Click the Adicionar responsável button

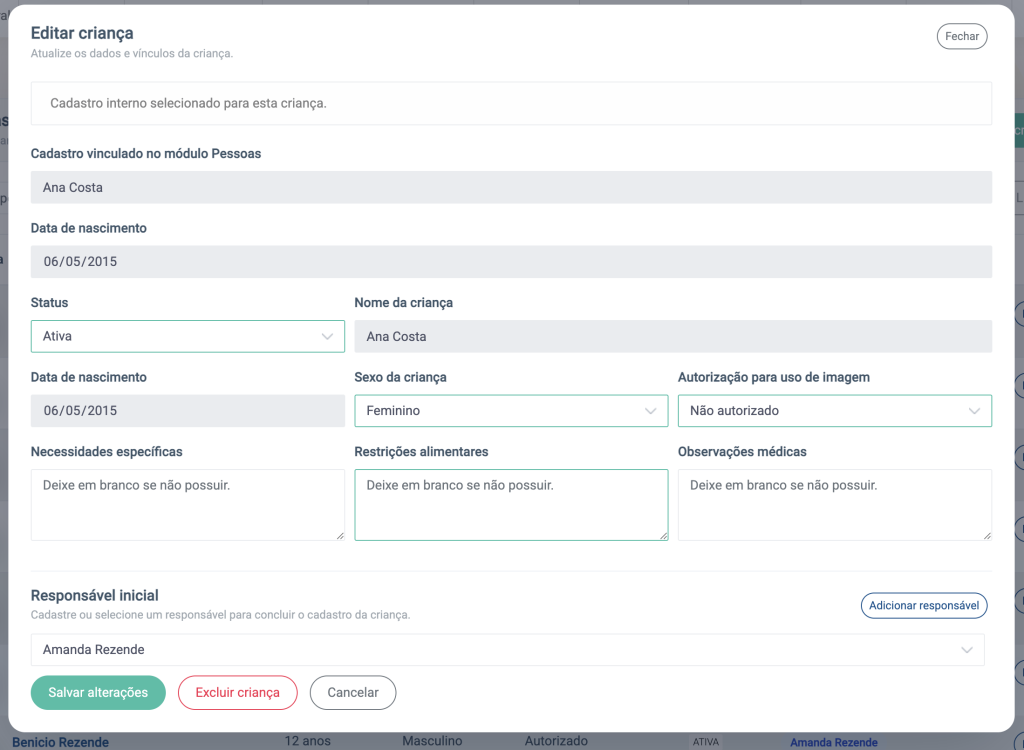coord(923,606)
